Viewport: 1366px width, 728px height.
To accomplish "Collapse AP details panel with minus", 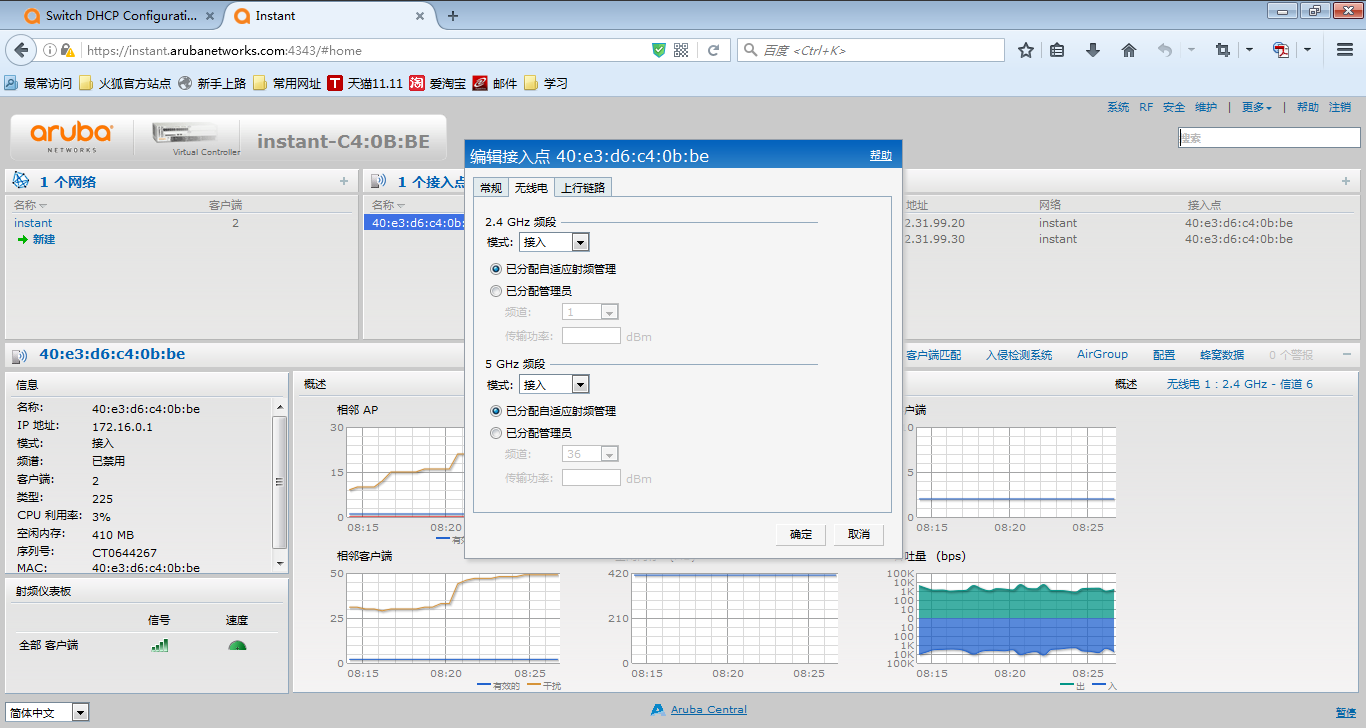I will pos(1346,355).
